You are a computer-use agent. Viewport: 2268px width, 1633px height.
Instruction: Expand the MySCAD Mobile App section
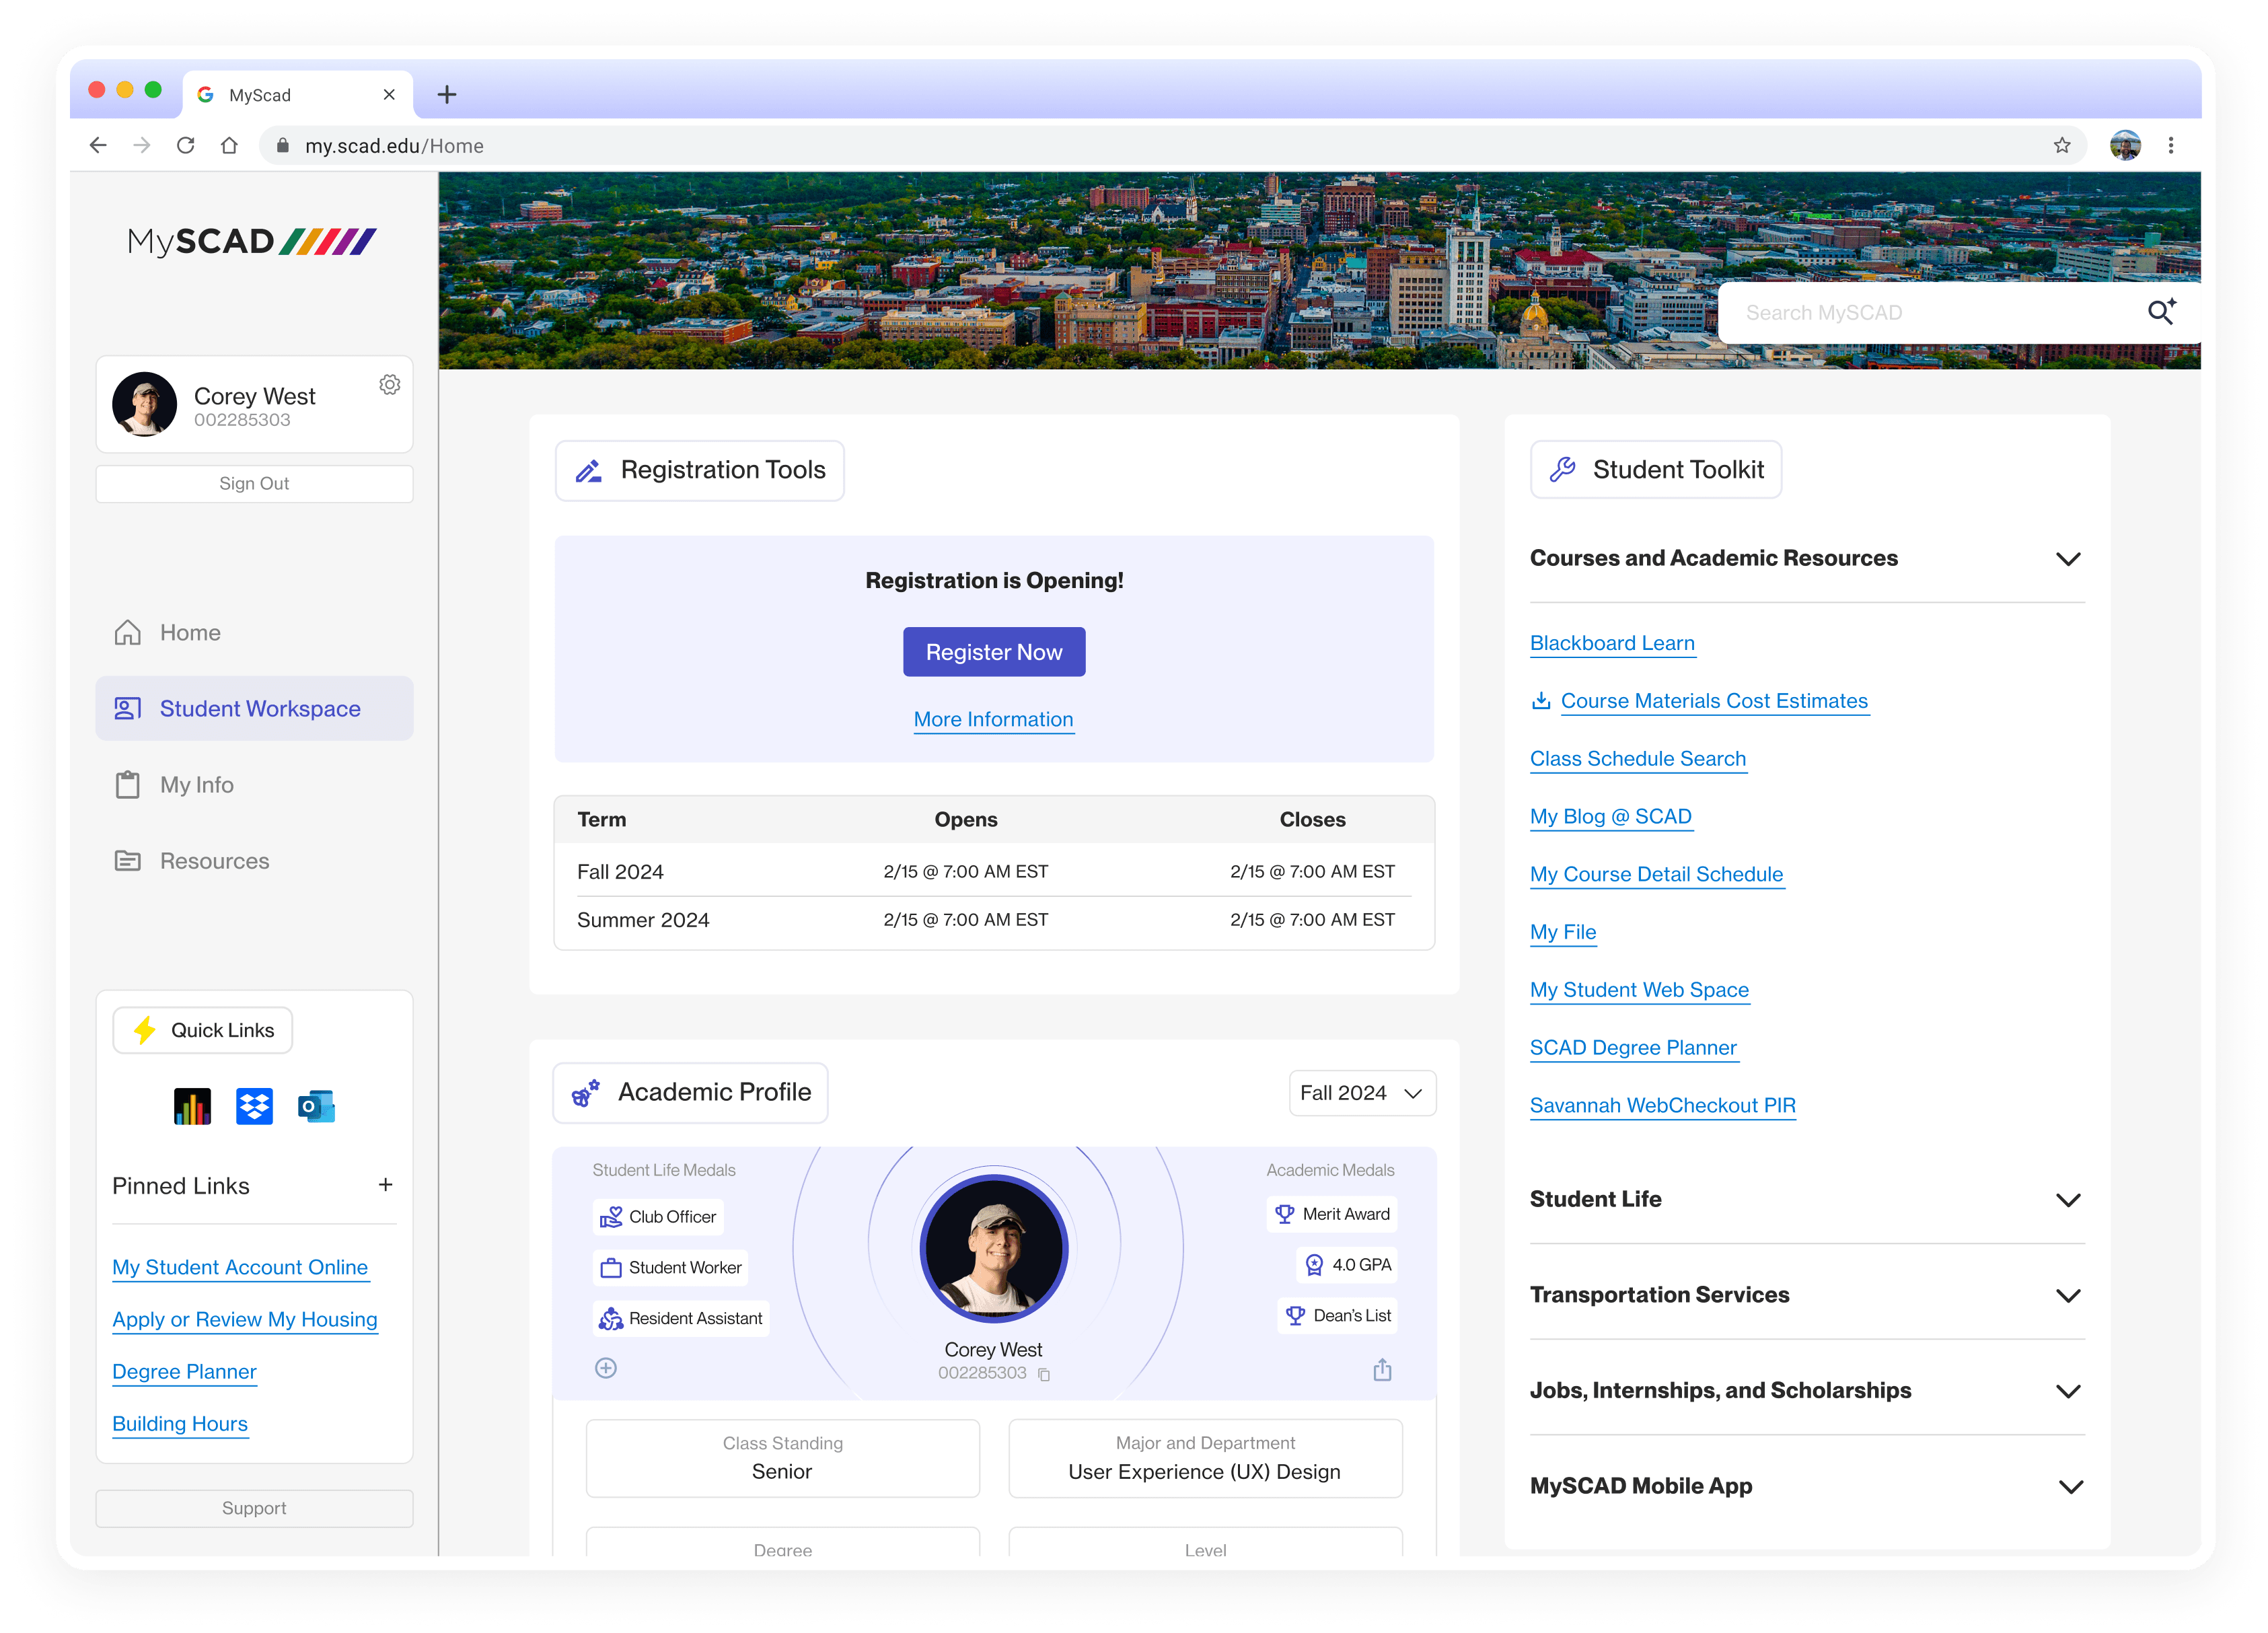click(x=2071, y=1487)
